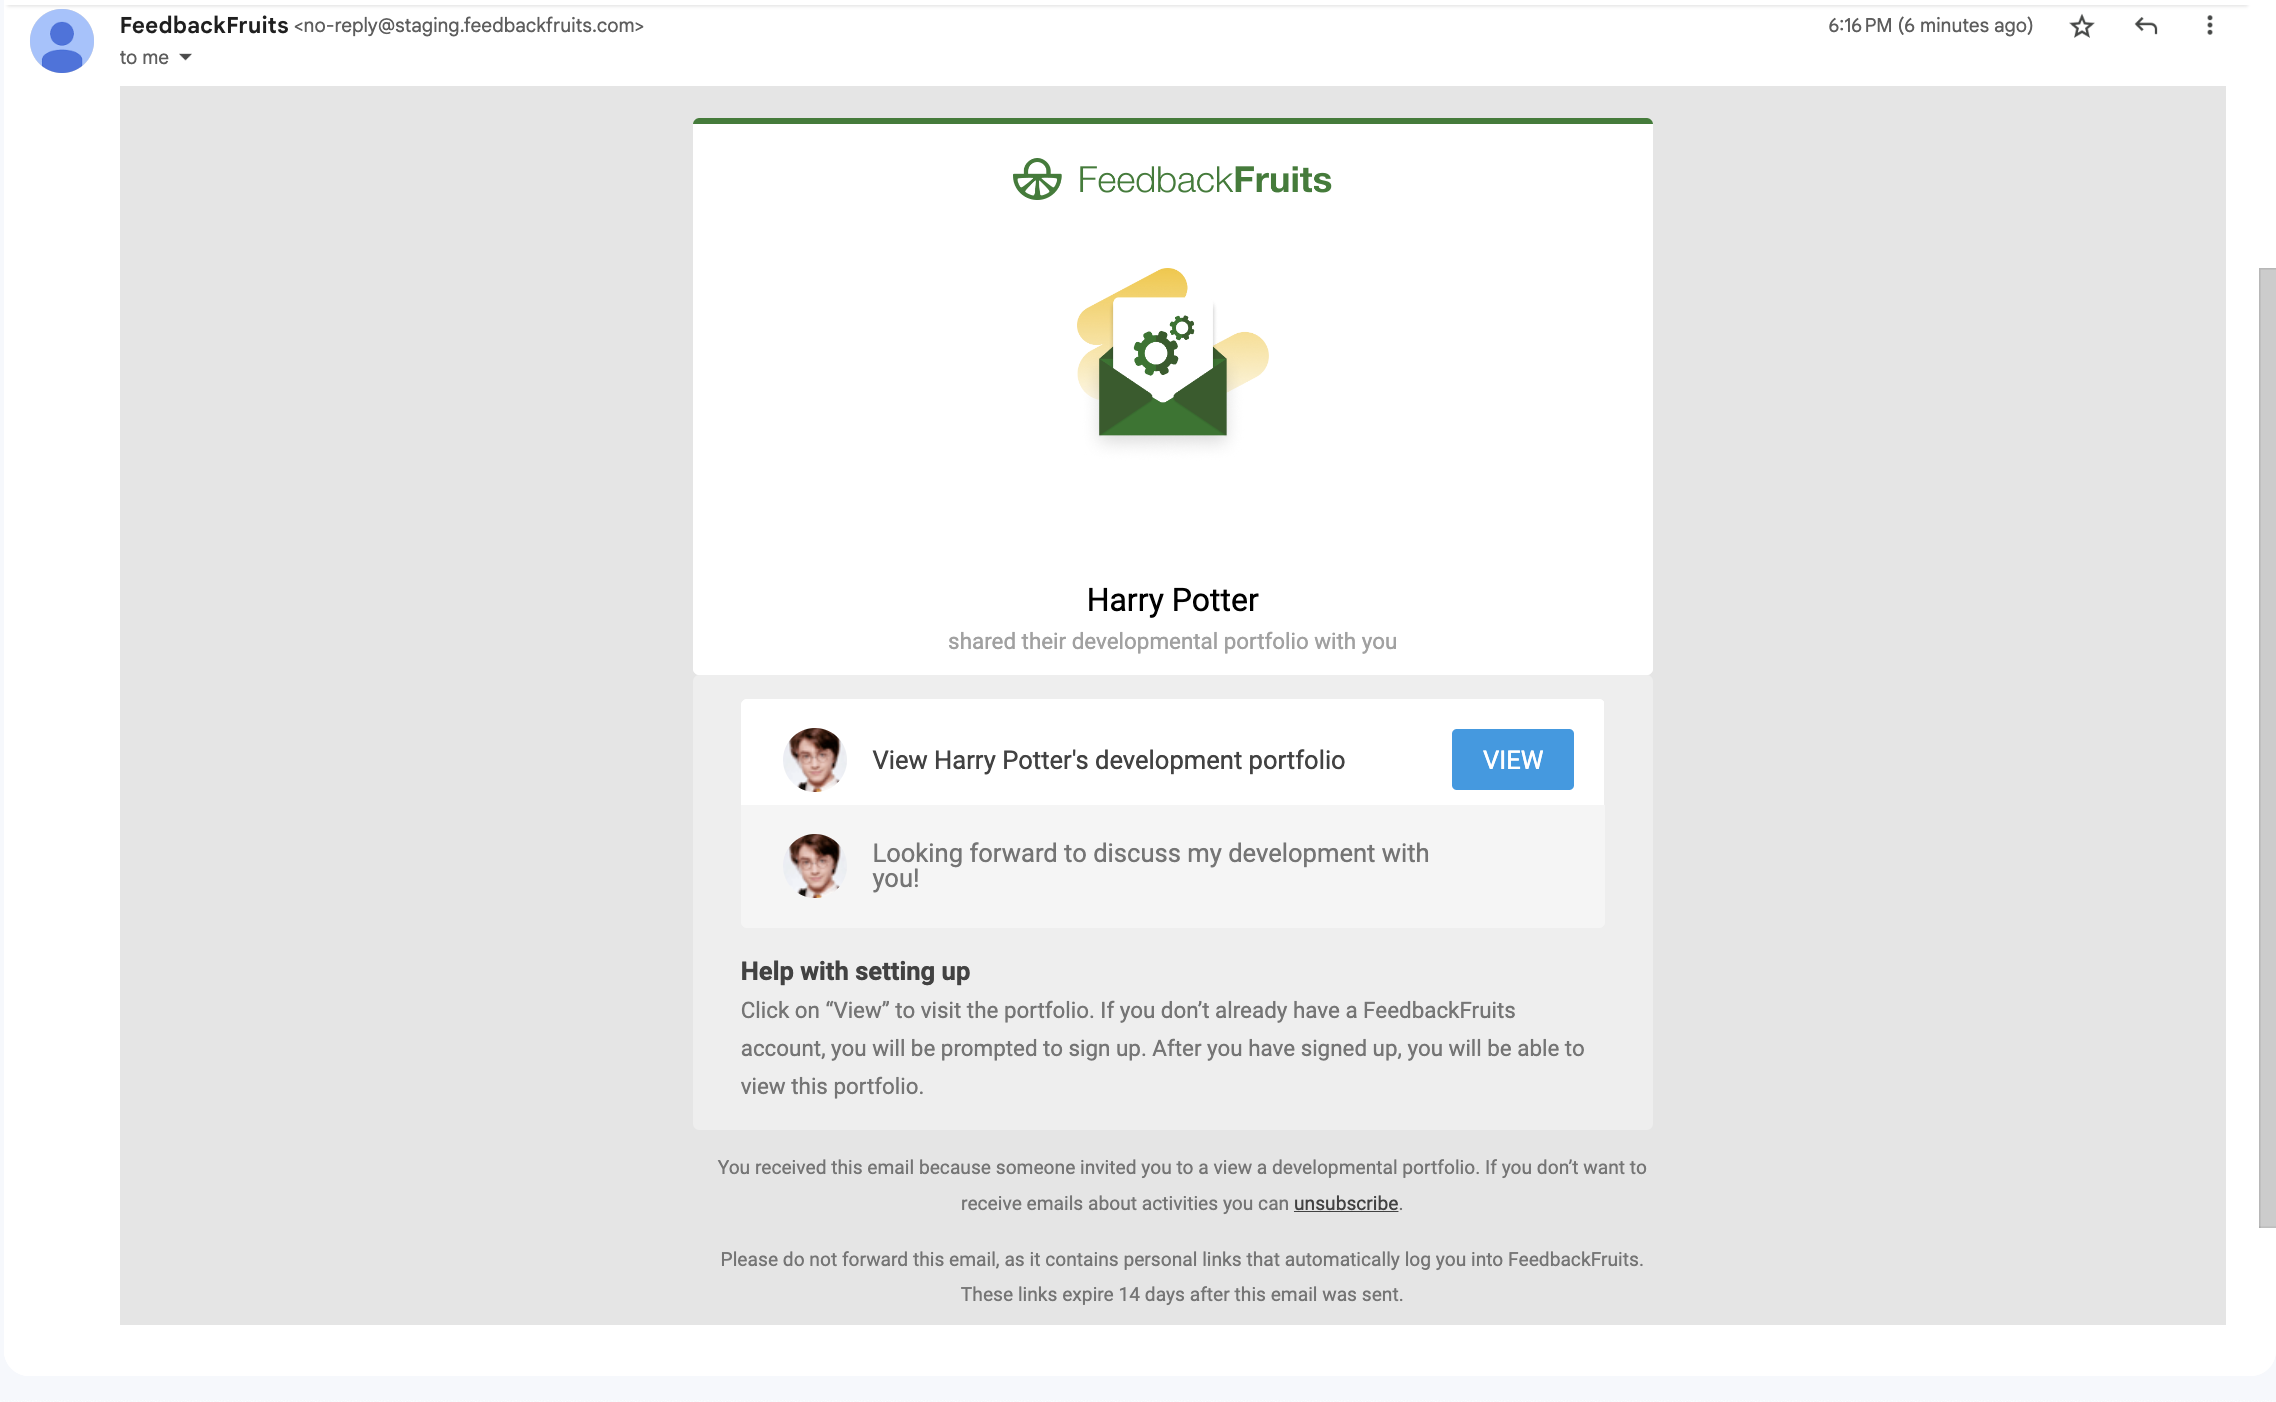Click the sender name FeedbackFruits

[204, 25]
